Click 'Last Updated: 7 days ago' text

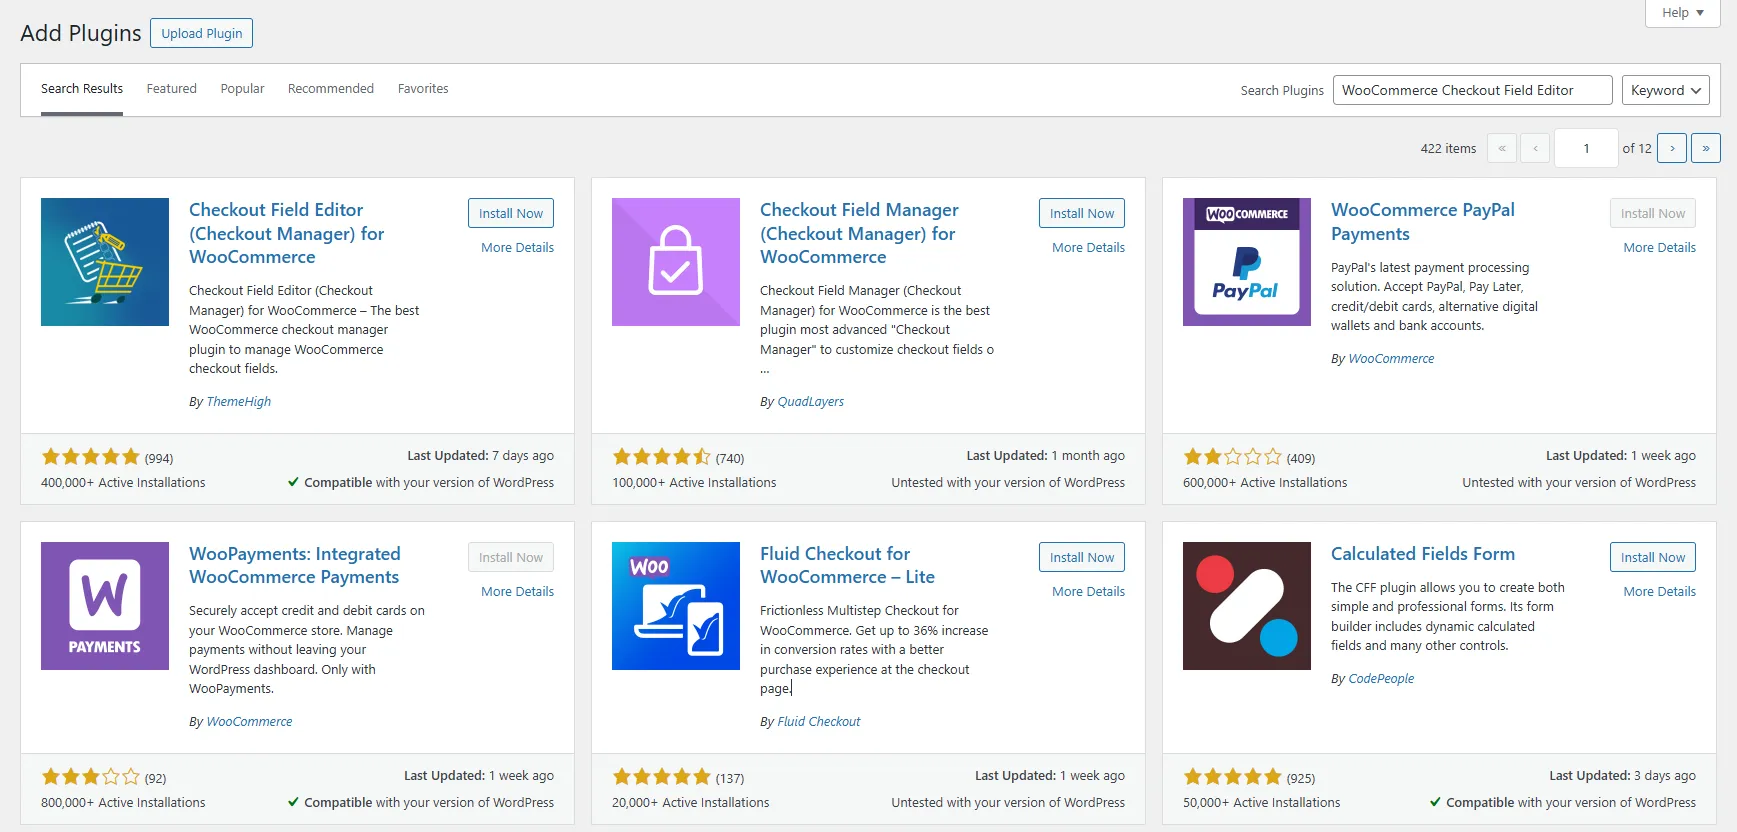[480, 456]
